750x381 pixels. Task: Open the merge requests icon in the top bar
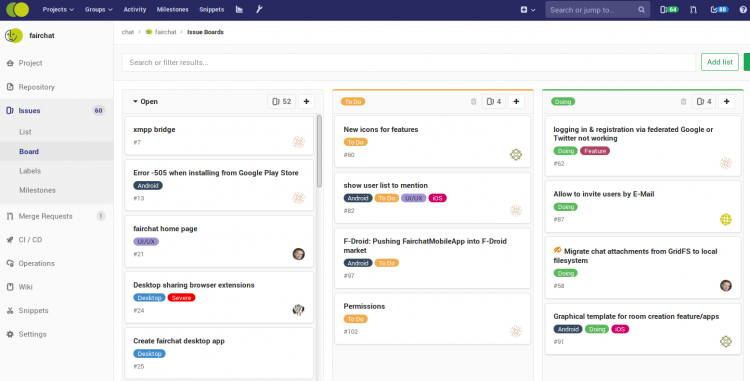pyautogui.click(x=693, y=10)
